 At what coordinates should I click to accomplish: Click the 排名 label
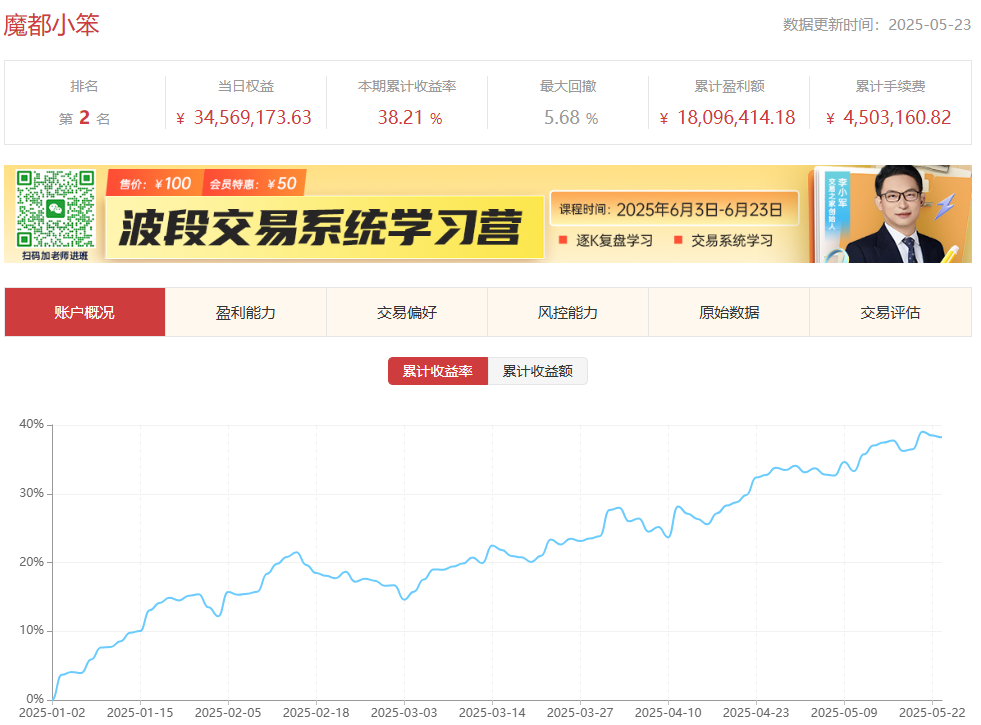pos(84,86)
